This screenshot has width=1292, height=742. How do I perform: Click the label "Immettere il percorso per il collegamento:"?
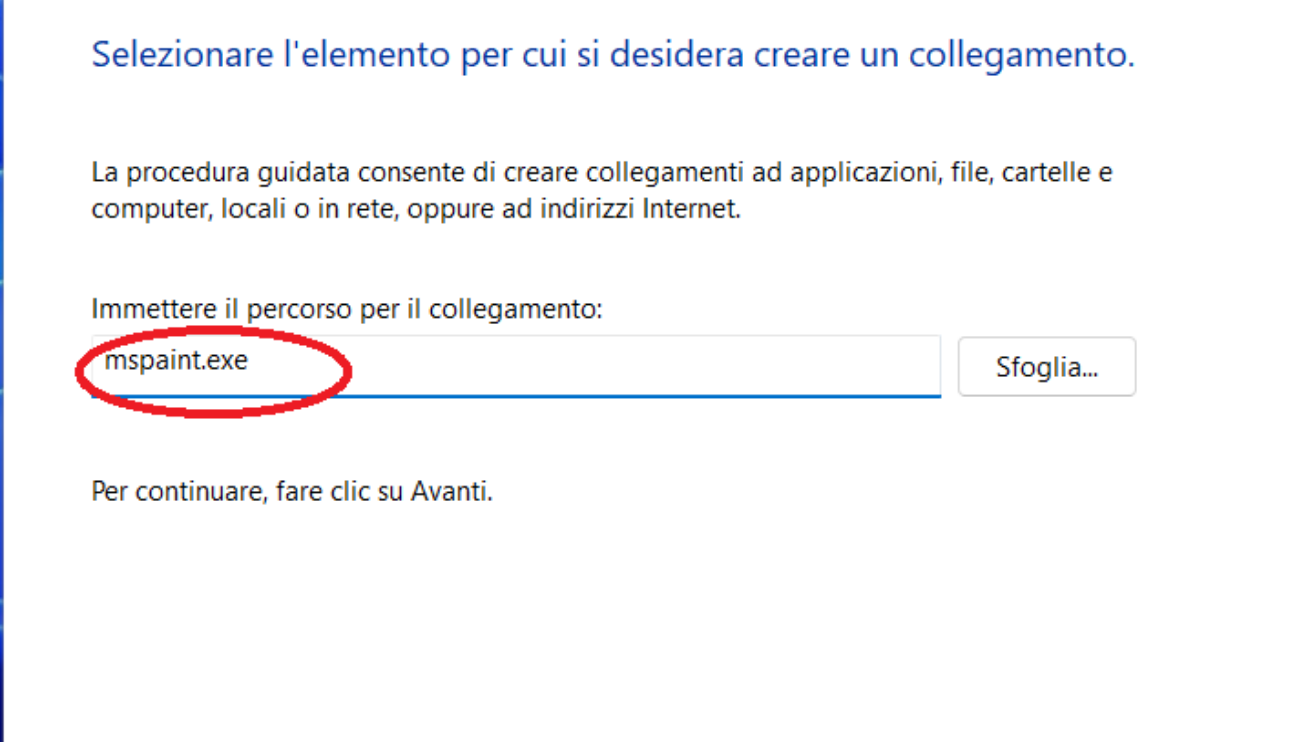[347, 309]
